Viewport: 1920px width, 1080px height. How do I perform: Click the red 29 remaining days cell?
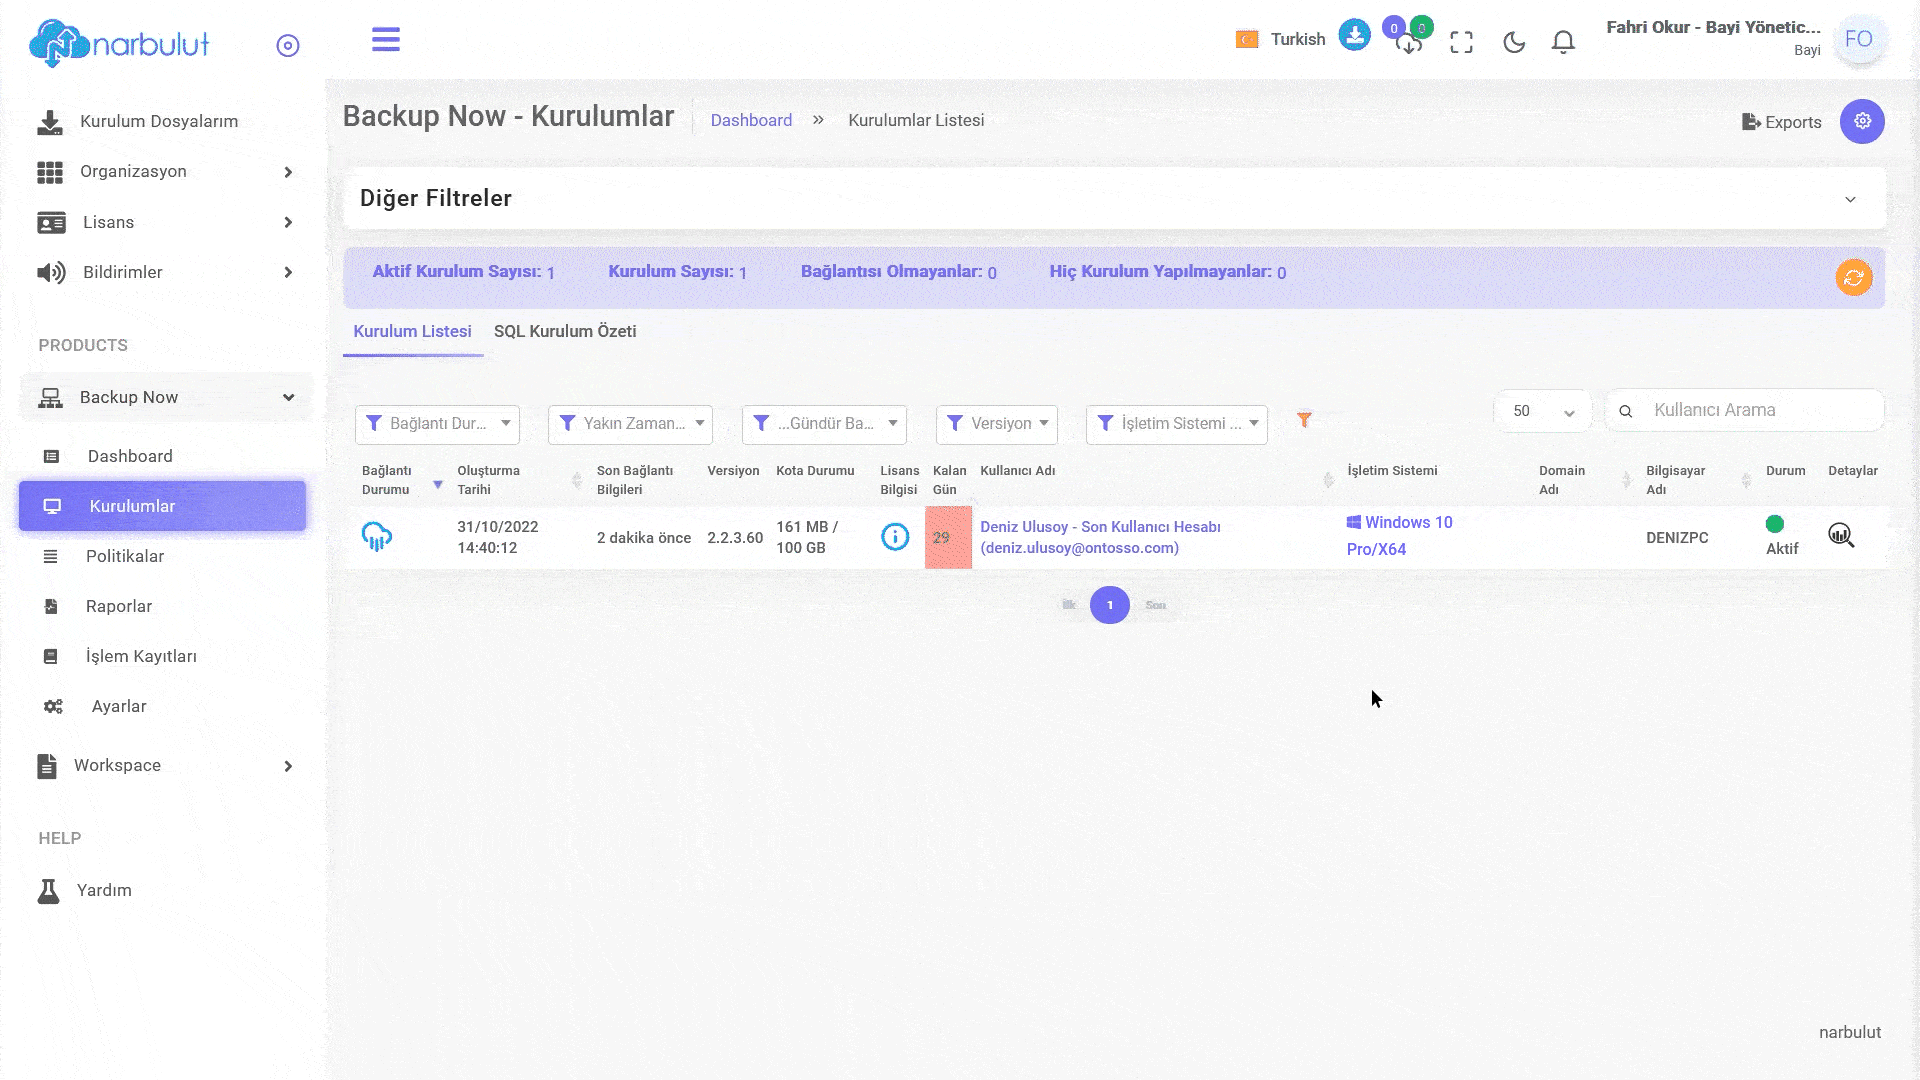coord(948,537)
